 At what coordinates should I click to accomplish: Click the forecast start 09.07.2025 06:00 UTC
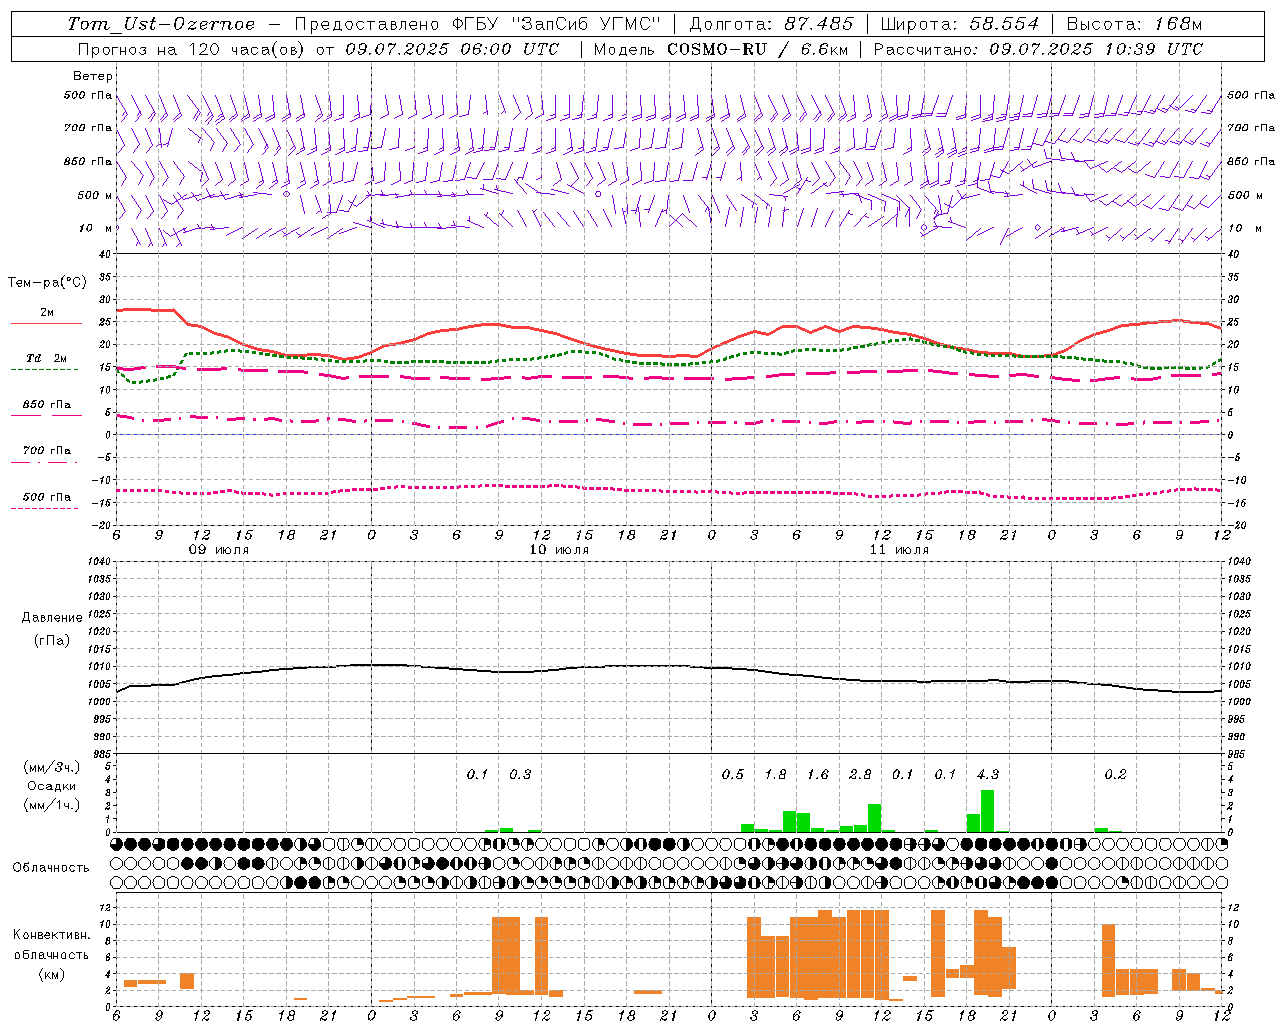coord(452,49)
